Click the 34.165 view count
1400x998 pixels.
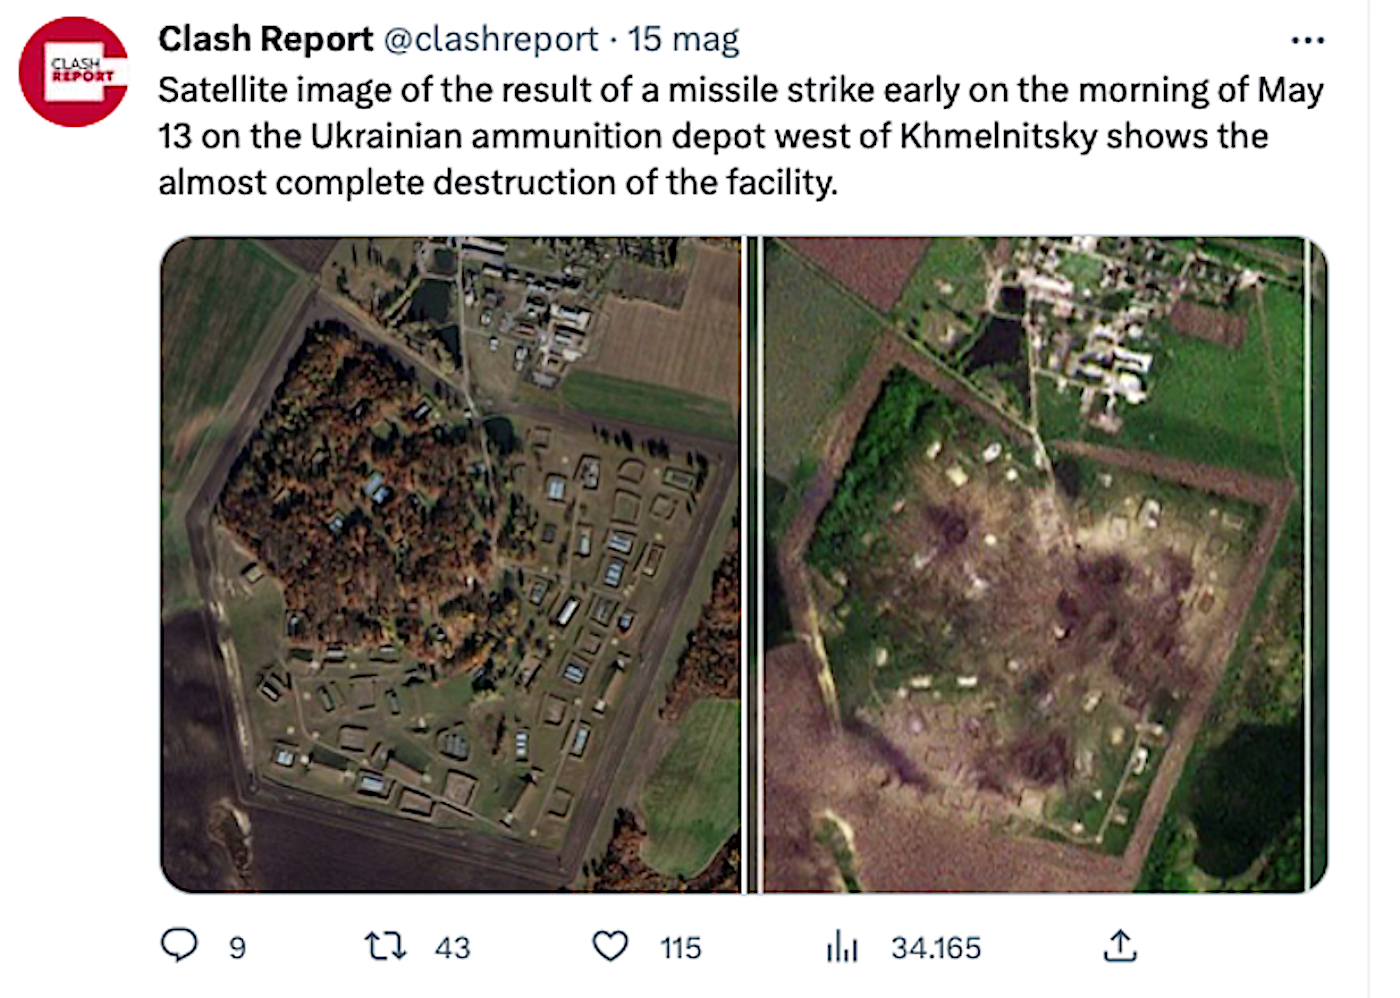click(x=936, y=948)
